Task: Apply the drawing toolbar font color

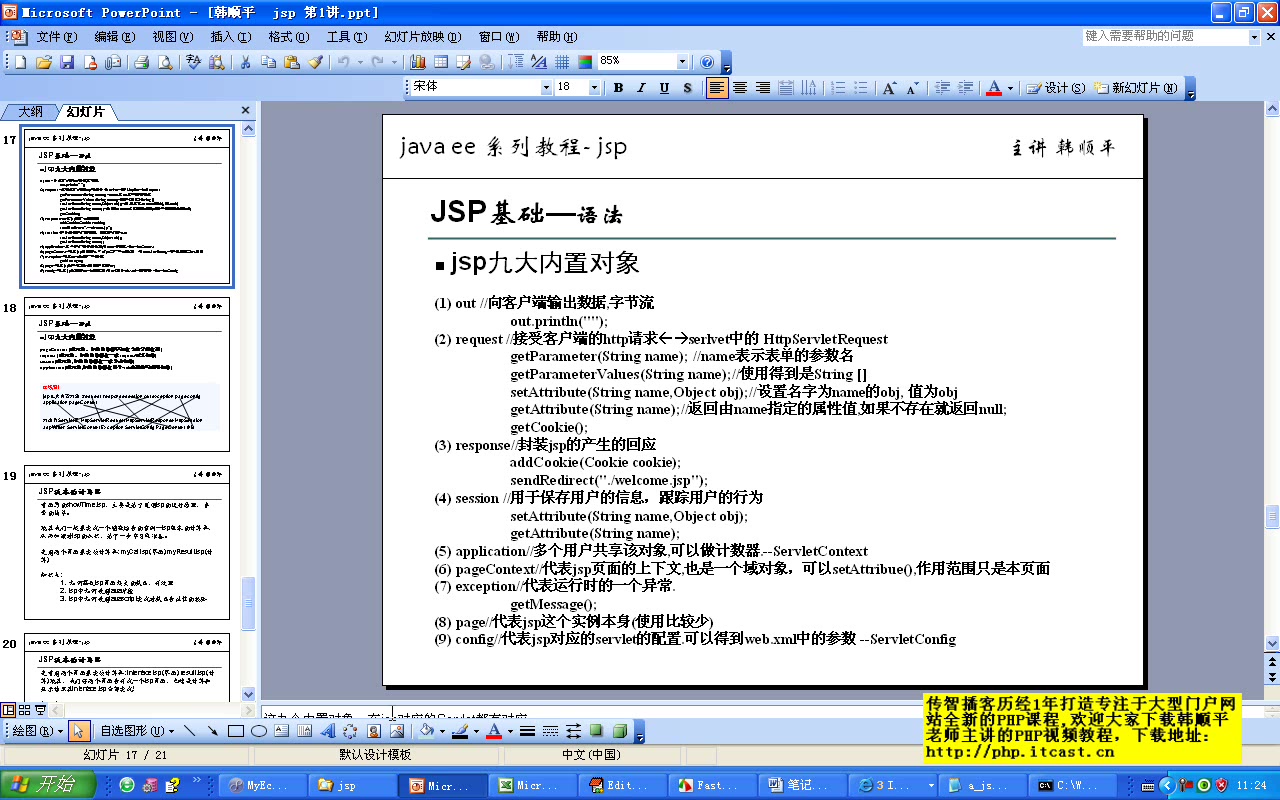Action: [493, 731]
